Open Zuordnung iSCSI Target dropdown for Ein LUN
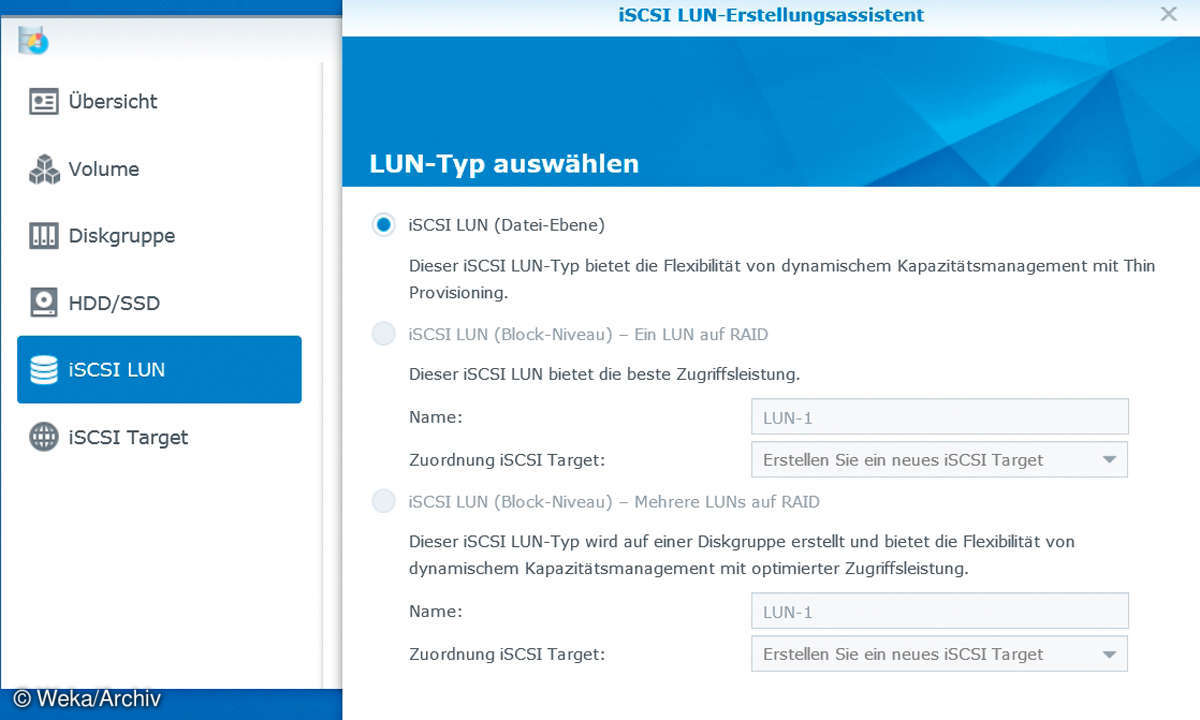The width and height of the screenshot is (1200, 720). [939, 460]
